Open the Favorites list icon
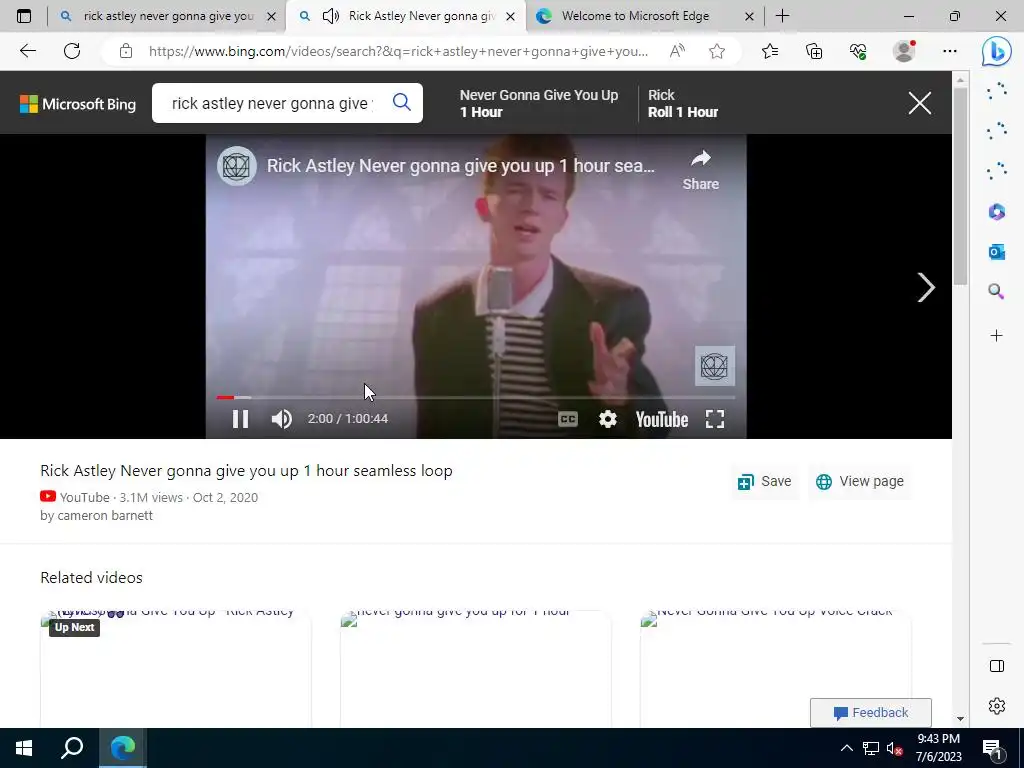1024x768 pixels. pos(770,51)
